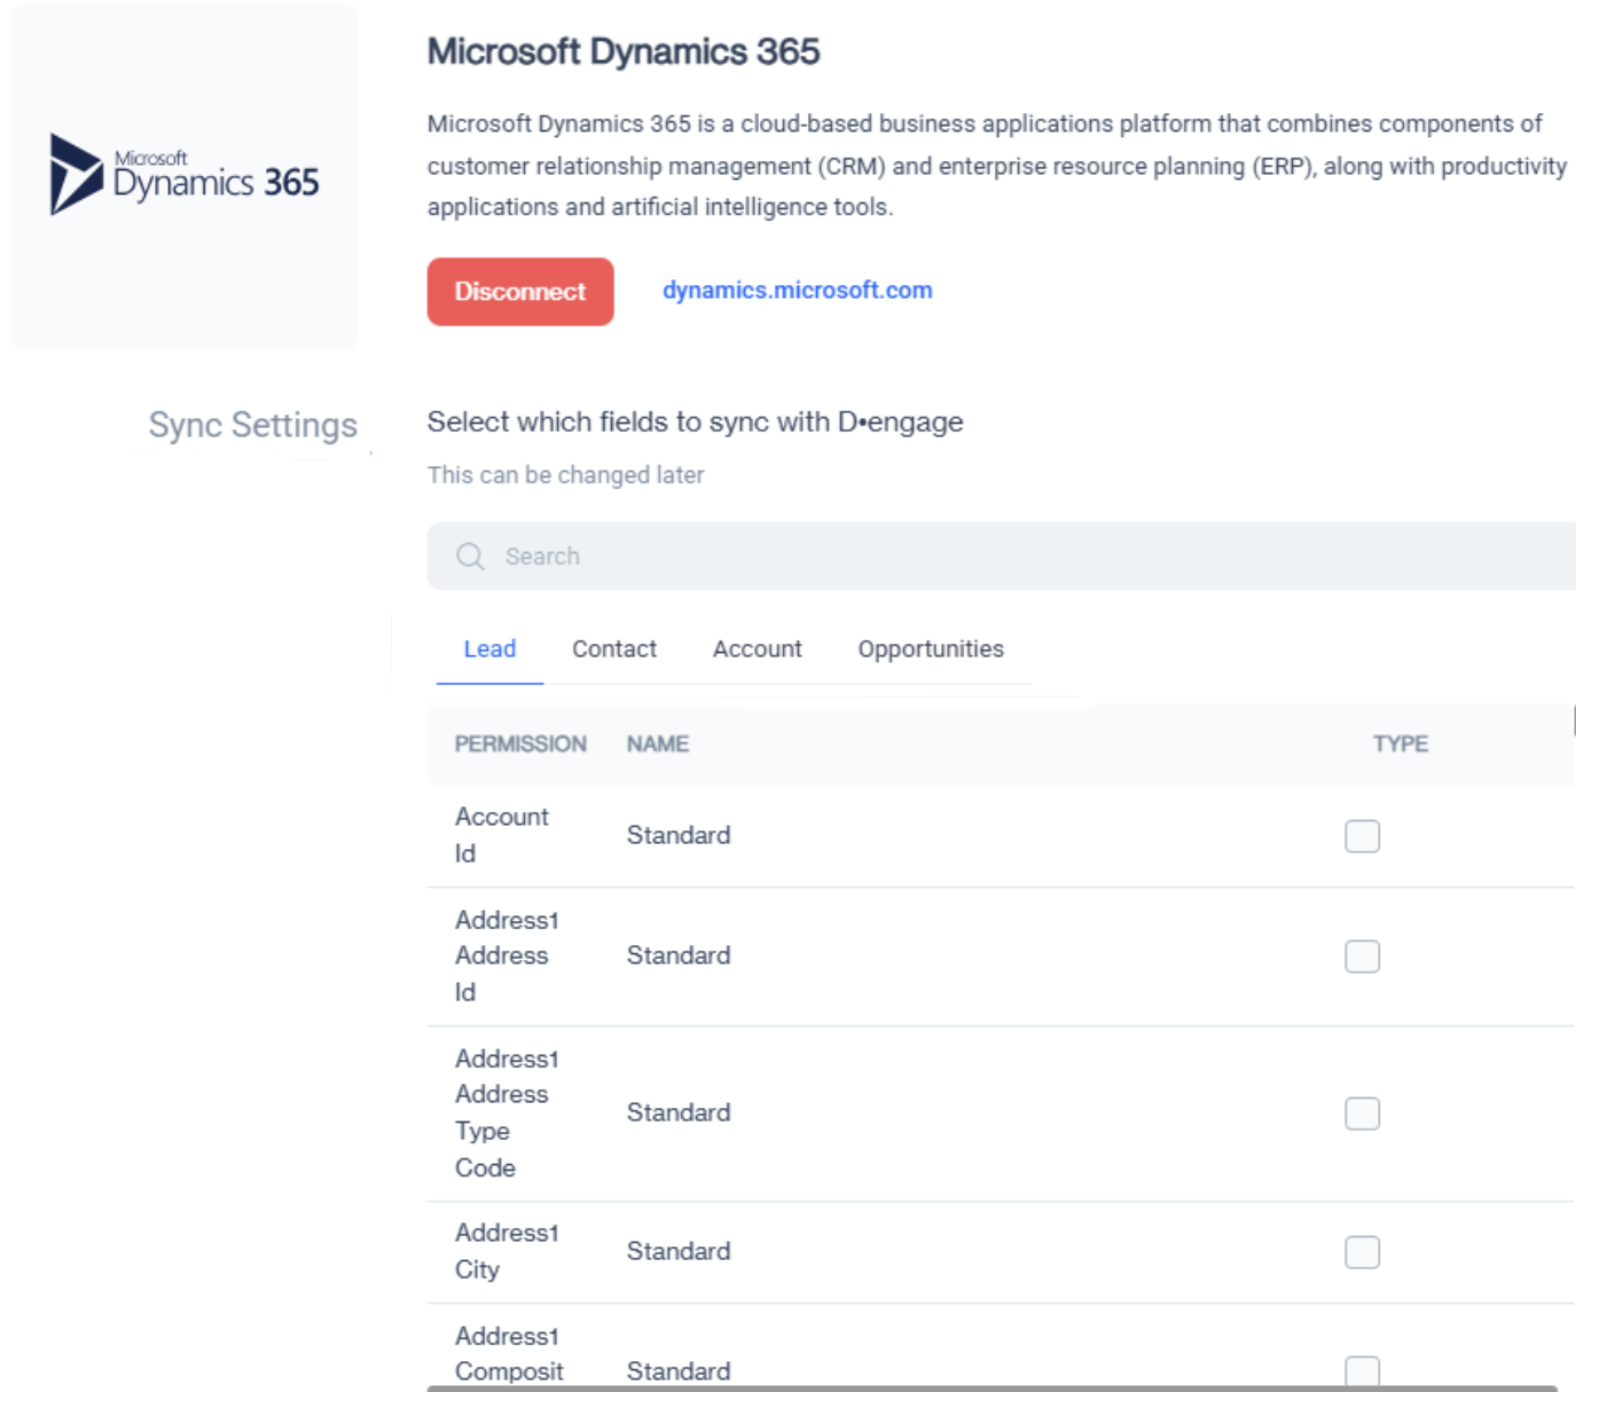Click Standard in the Address1 City row
The height and width of the screenshot is (1402, 1604).
(x=678, y=1251)
